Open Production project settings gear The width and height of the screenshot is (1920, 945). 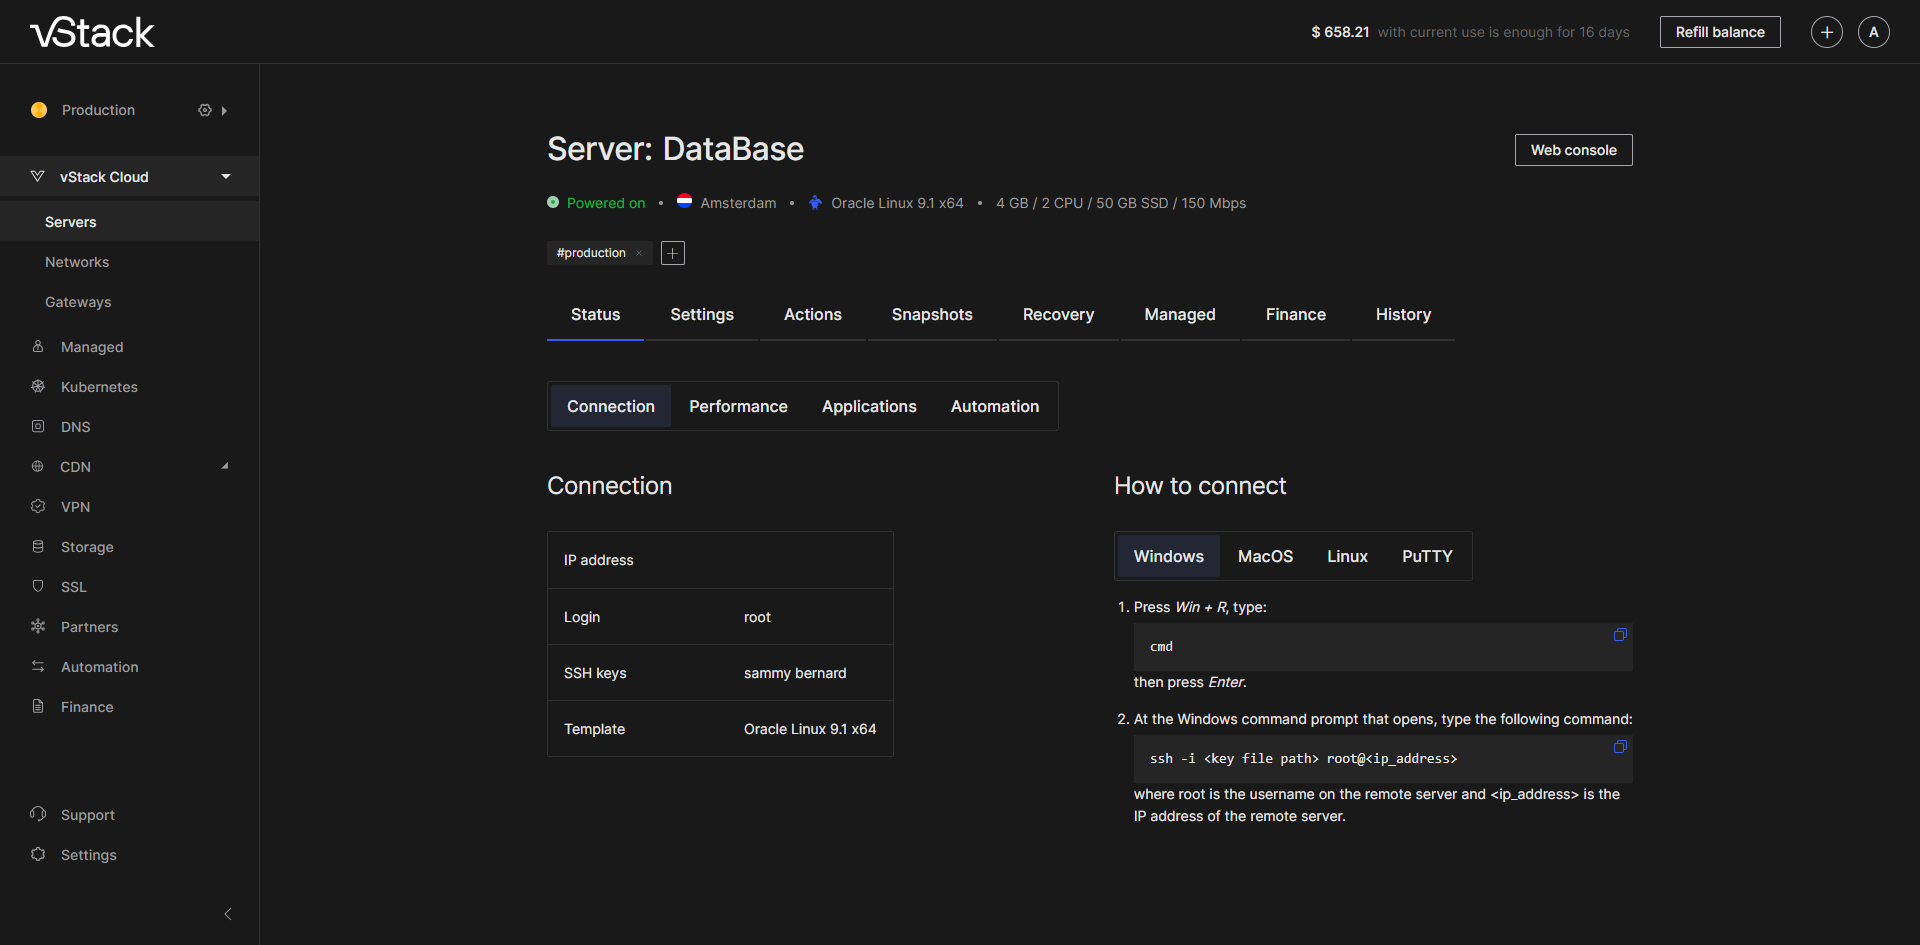(205, 110)
